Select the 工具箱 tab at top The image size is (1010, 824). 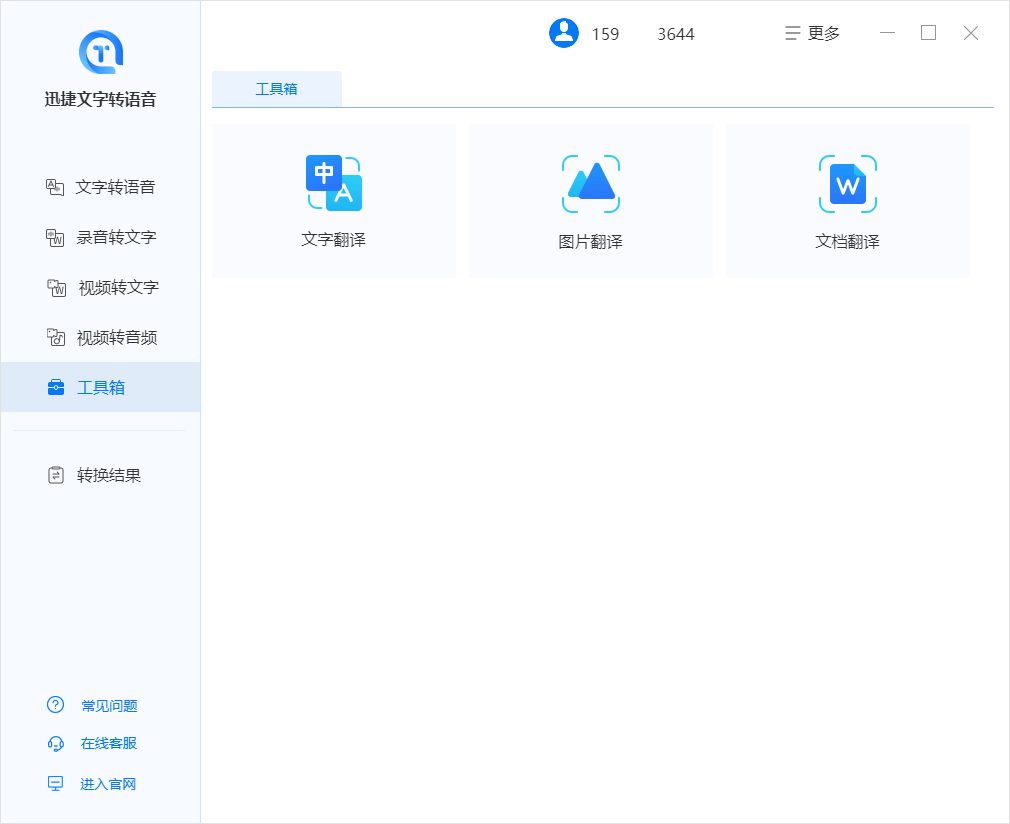[277, 89]
